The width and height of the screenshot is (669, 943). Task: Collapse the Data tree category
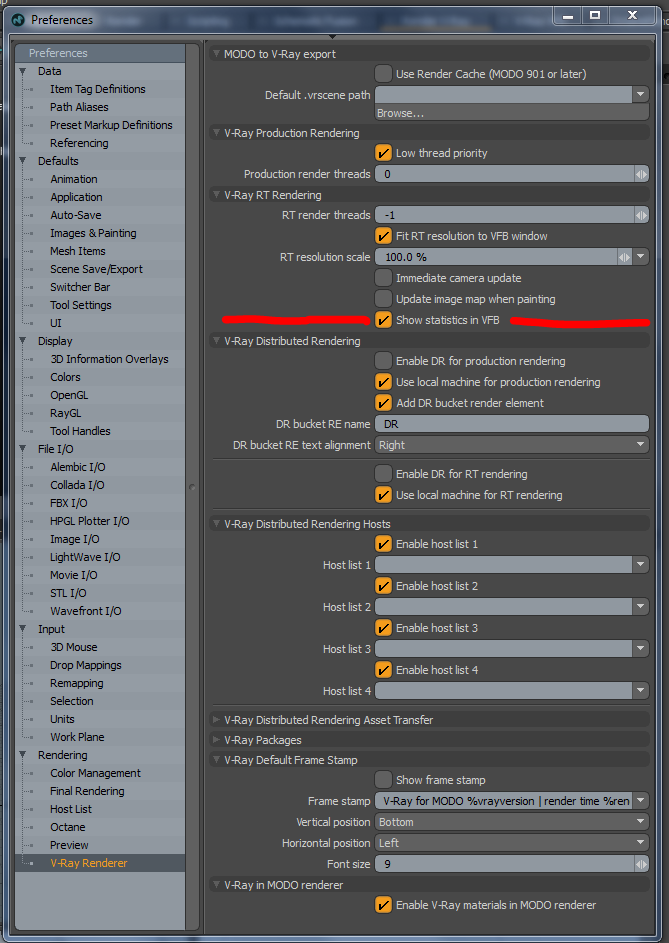point(22,72)
